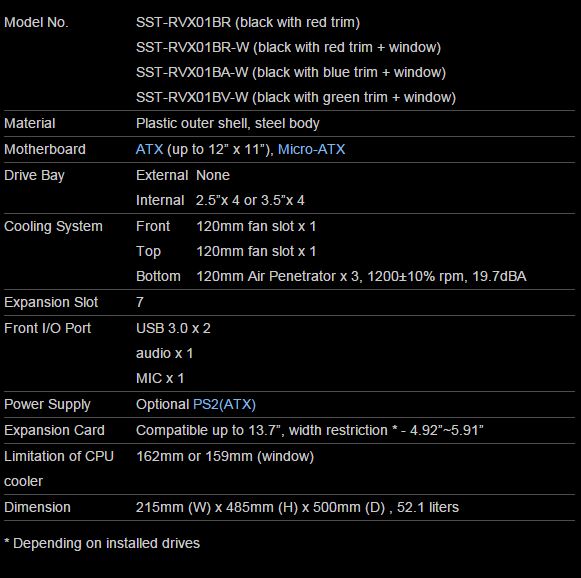581x578 pixels.
Task: Click the Expansion Card compatibility text
Action: click(x=310, y=430)
